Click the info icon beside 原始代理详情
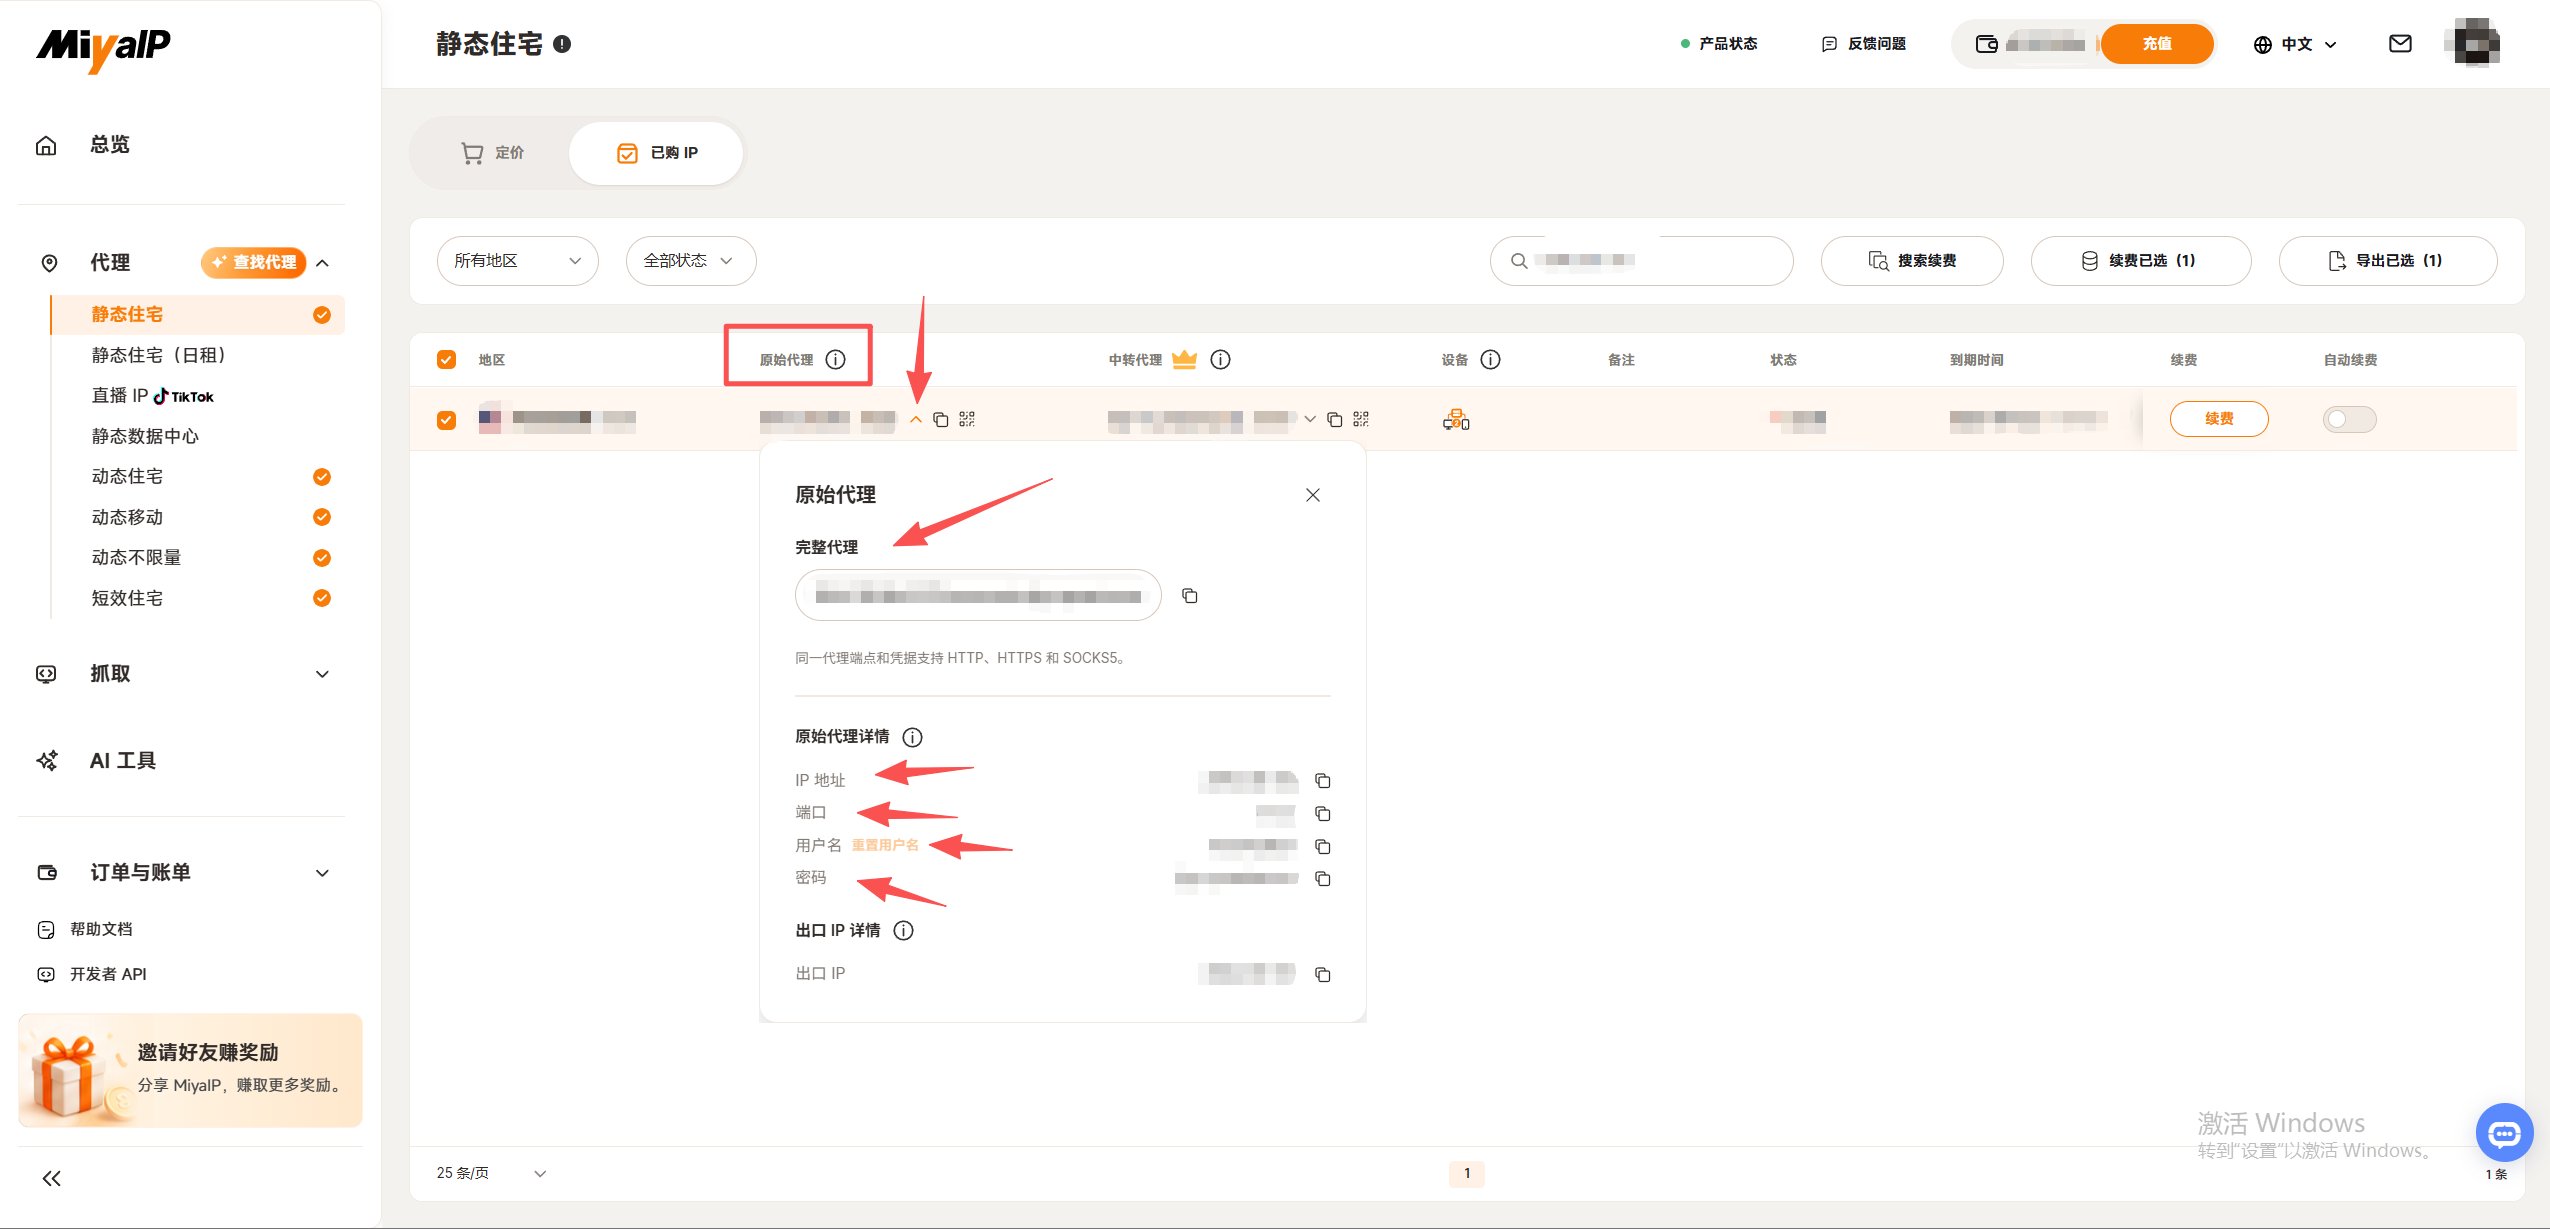The width and height of the screenshot is (2550, 1229). tap(912, 737)
